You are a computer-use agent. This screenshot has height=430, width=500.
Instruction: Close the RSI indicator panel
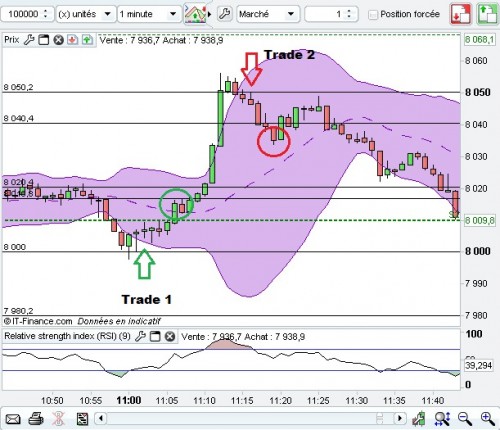click(x=170, y=336)
